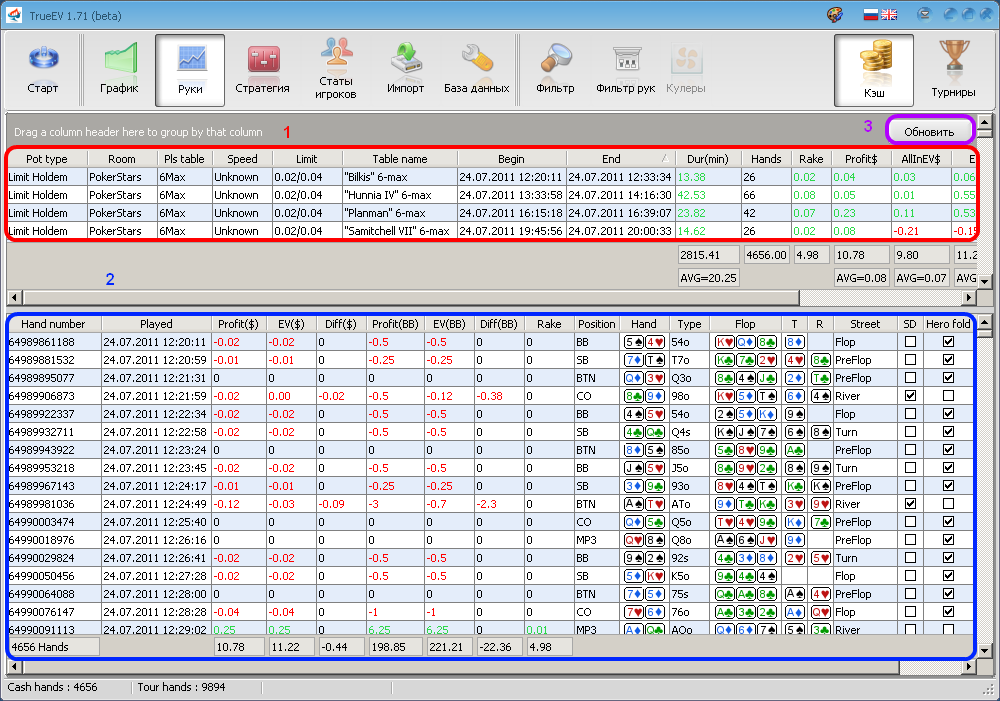Open the База данных database tool
This screenshot has width=1000, height=701.
(476, 70)
